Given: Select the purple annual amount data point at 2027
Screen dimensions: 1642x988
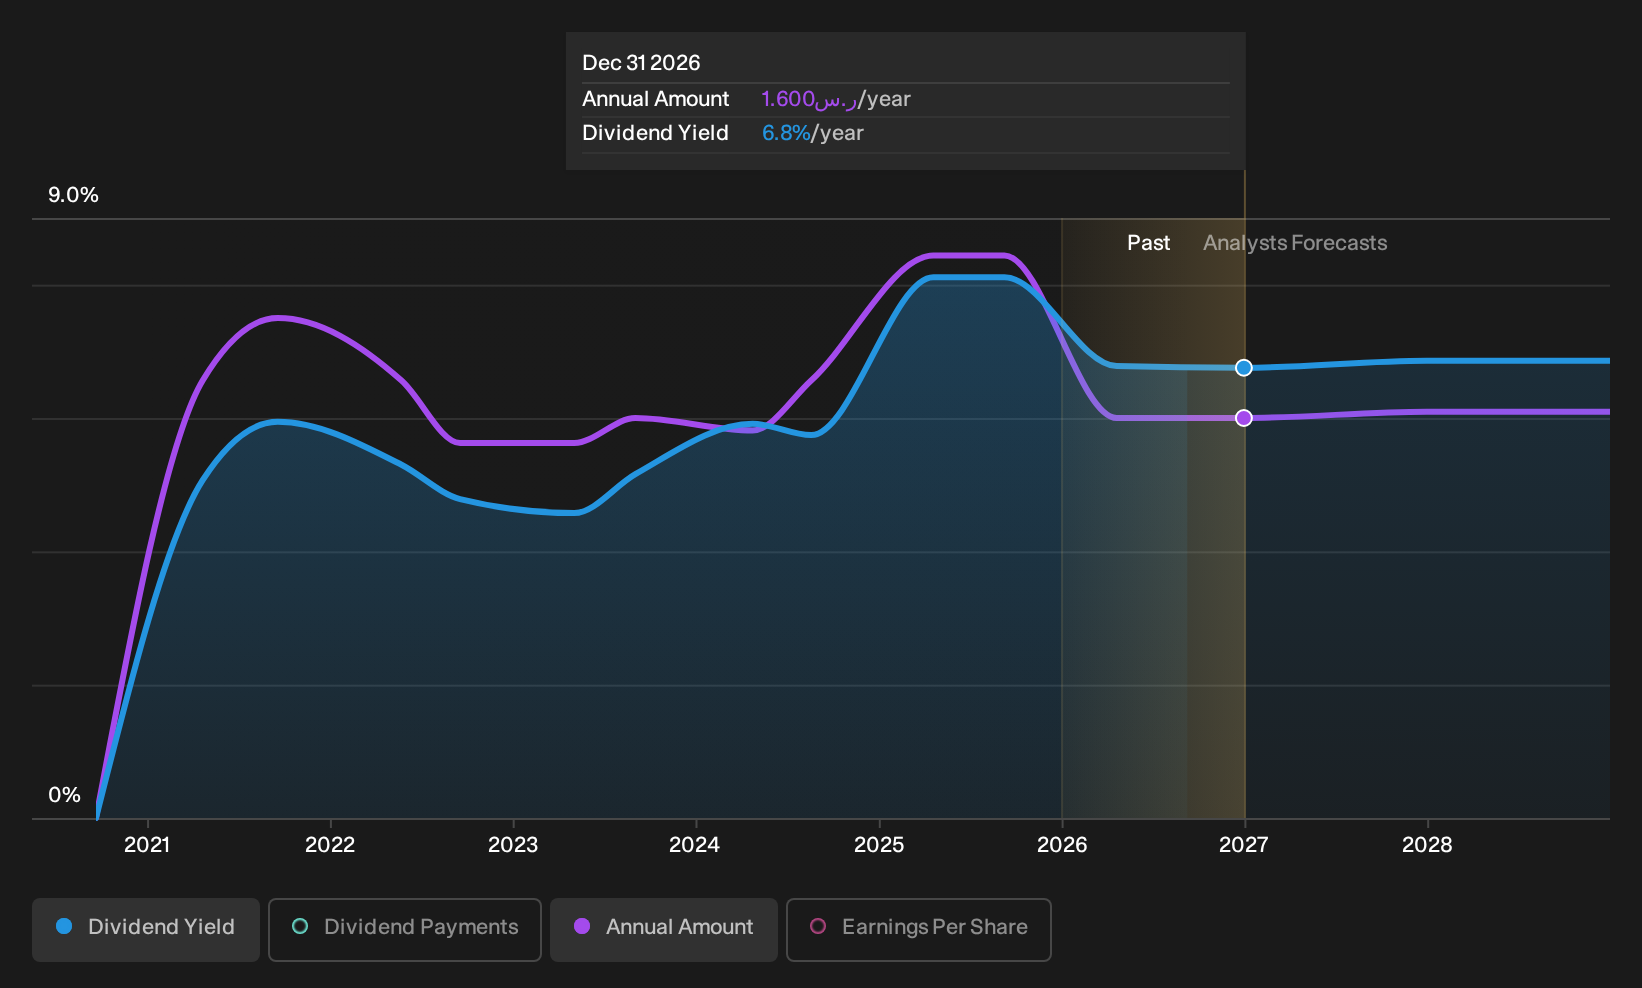Looking at the screenshot, I should click(1244, 418).
